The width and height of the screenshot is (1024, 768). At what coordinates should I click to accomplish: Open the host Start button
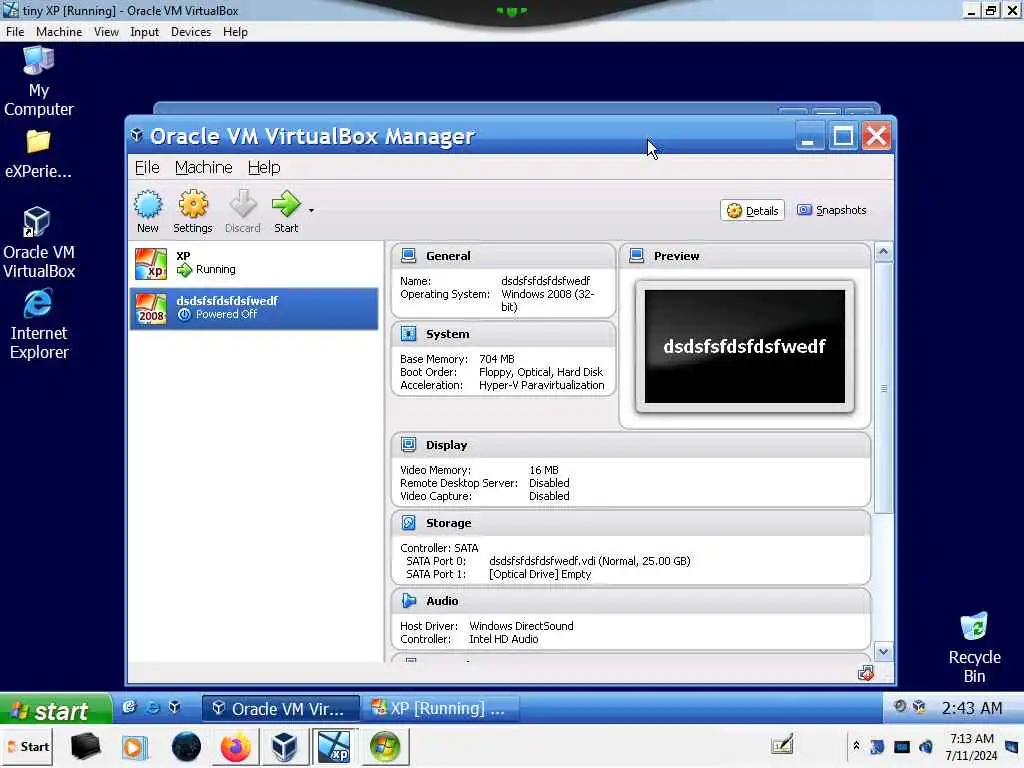pos(28,746)
